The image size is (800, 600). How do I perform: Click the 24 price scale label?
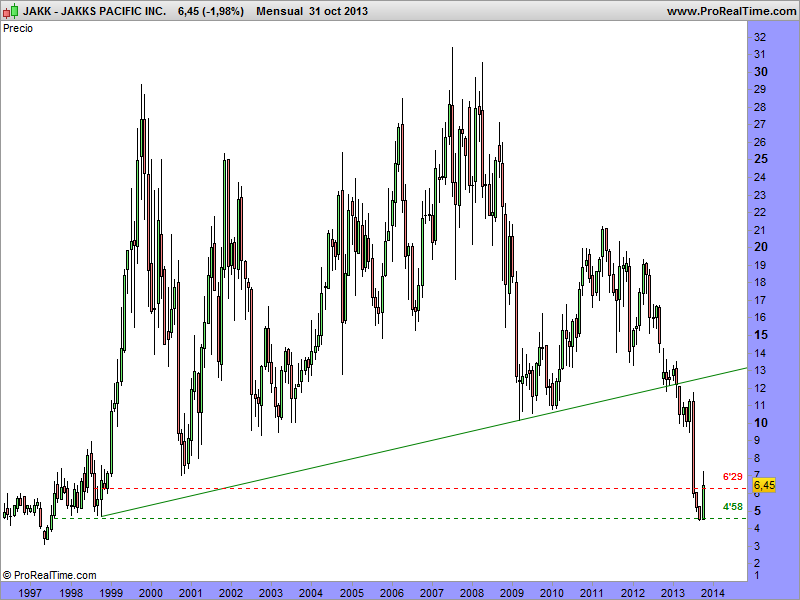(x=760, y=177)
